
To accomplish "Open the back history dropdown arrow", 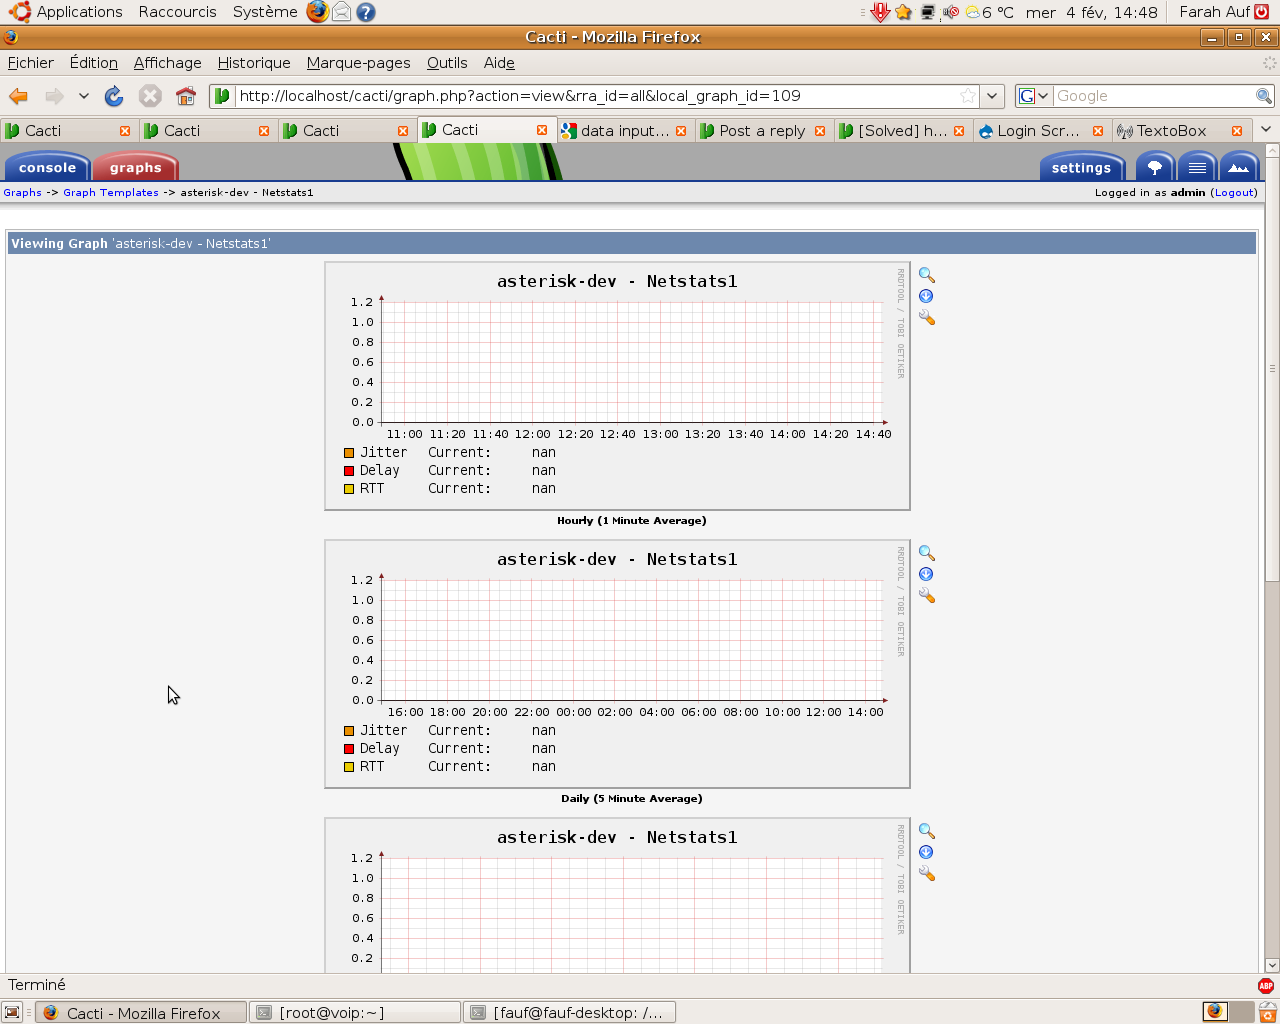I will pyautogui.click(x=84, y=96).
